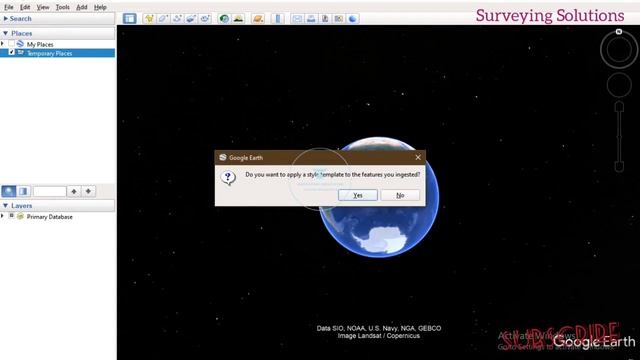The width and height of the screenshot is (640, 360).
Task: Click the Add Placemark pushpin icon
Action: (x=149, y=18)
